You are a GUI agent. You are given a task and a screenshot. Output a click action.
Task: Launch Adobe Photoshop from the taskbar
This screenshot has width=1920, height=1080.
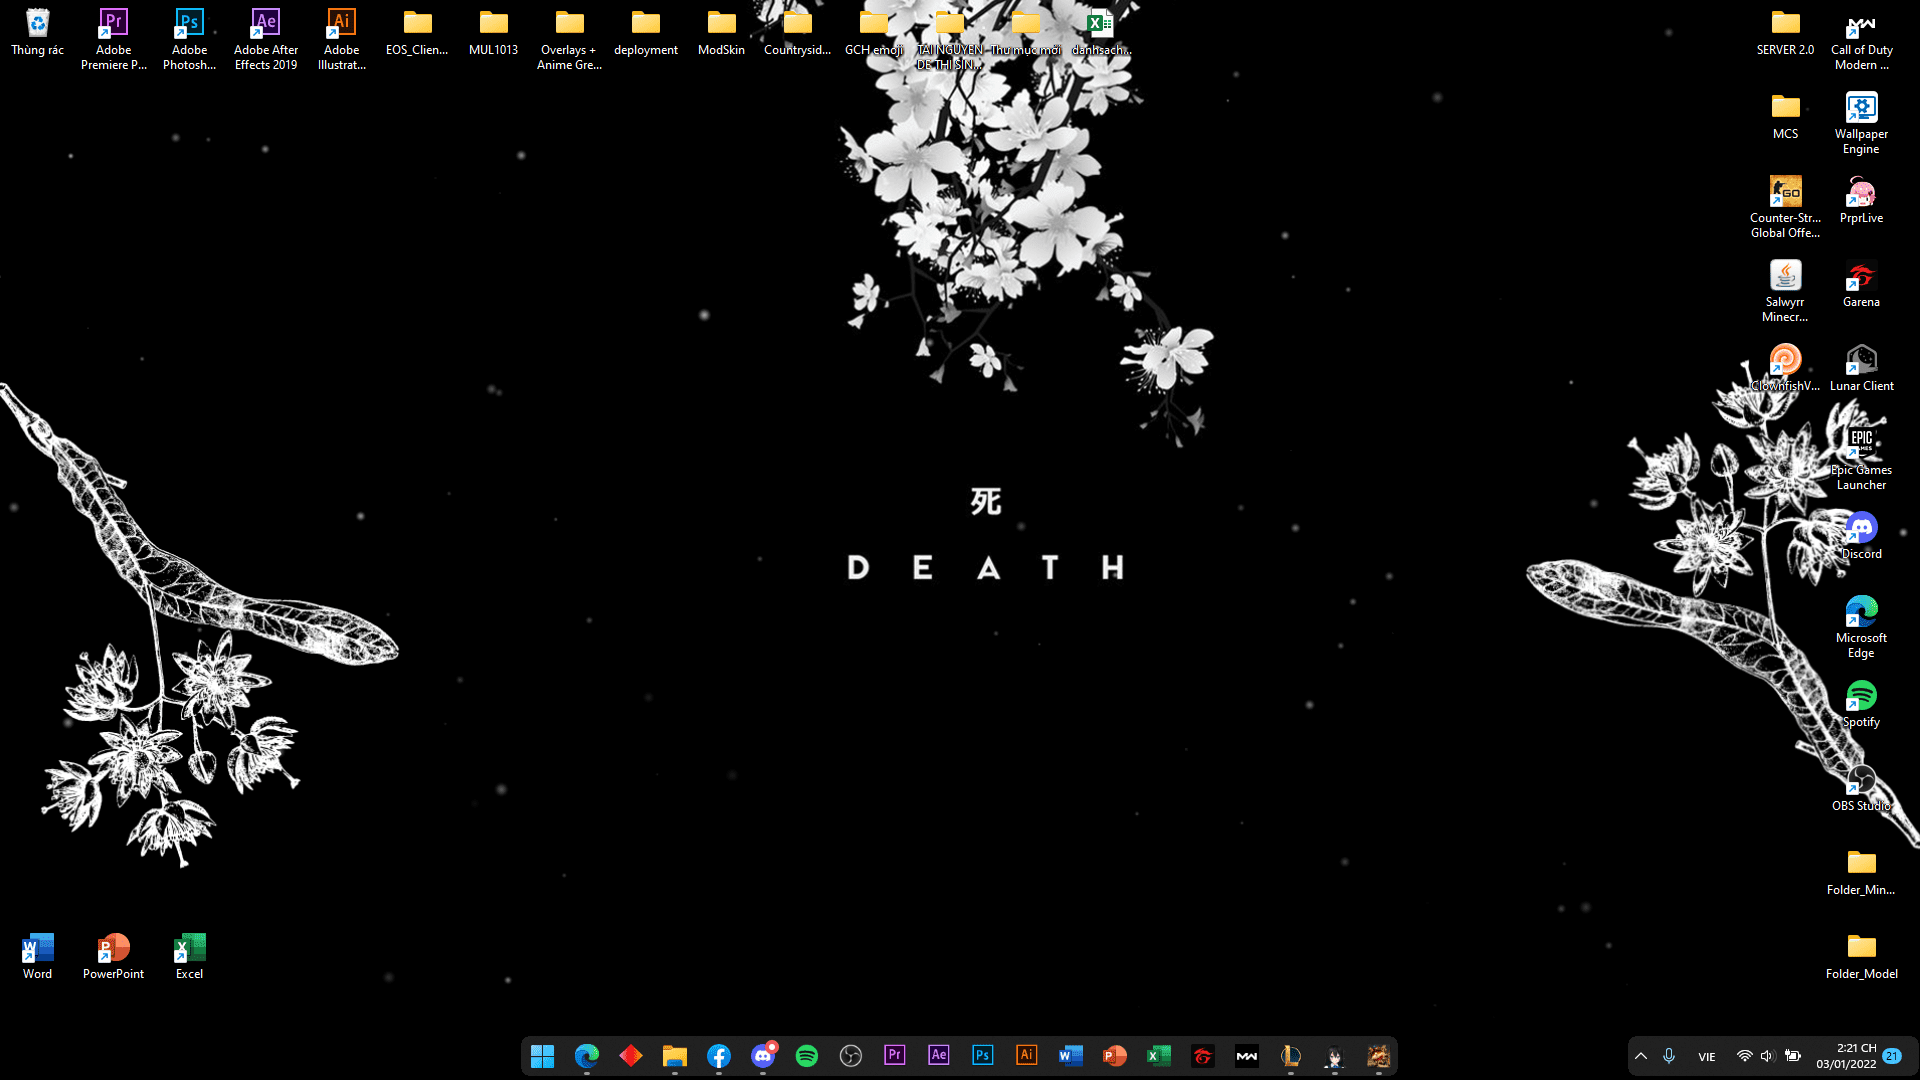pos(982,1055)
